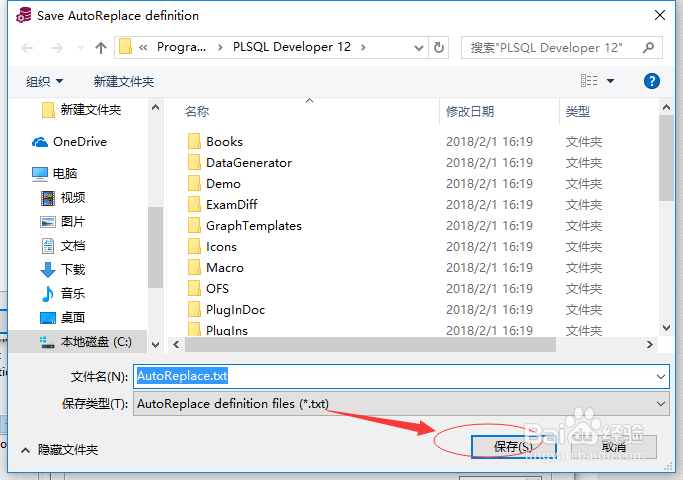Refresh the PLSQL Developer 12 folder

pos(439,47)
